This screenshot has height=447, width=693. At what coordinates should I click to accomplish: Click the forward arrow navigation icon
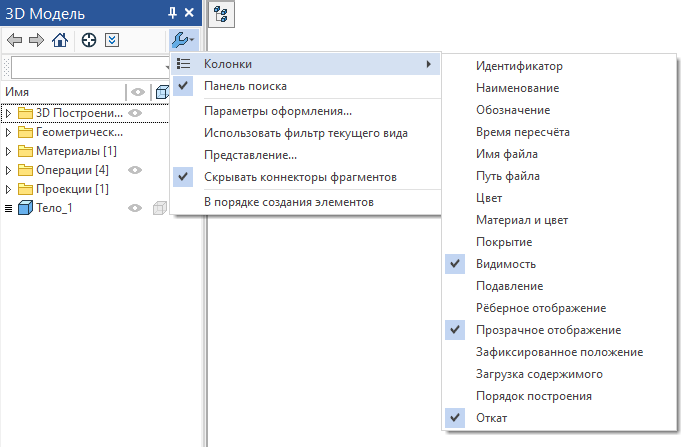pos(37,41)
